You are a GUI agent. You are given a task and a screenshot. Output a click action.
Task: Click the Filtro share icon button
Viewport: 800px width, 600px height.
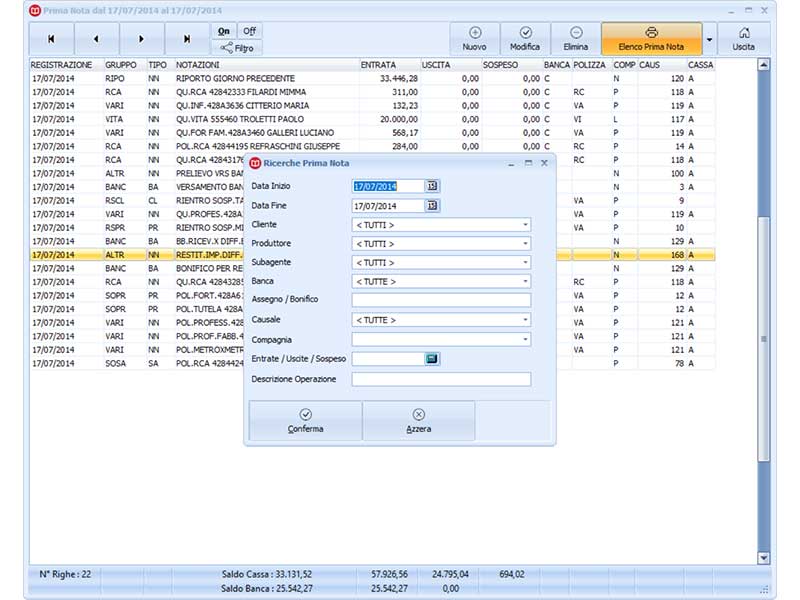click(x=237, y=48)
